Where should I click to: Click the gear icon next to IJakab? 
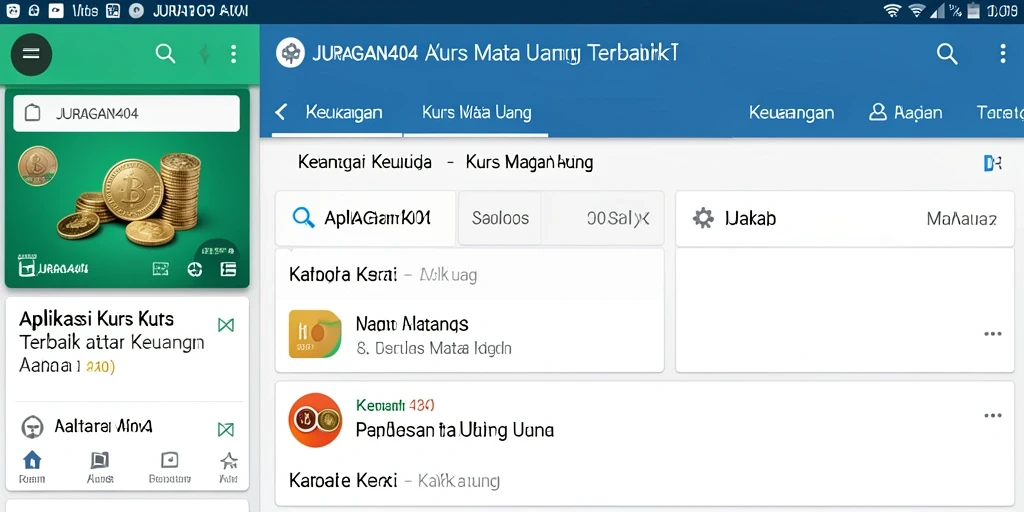pyautogui.click(x=703, y=218)
